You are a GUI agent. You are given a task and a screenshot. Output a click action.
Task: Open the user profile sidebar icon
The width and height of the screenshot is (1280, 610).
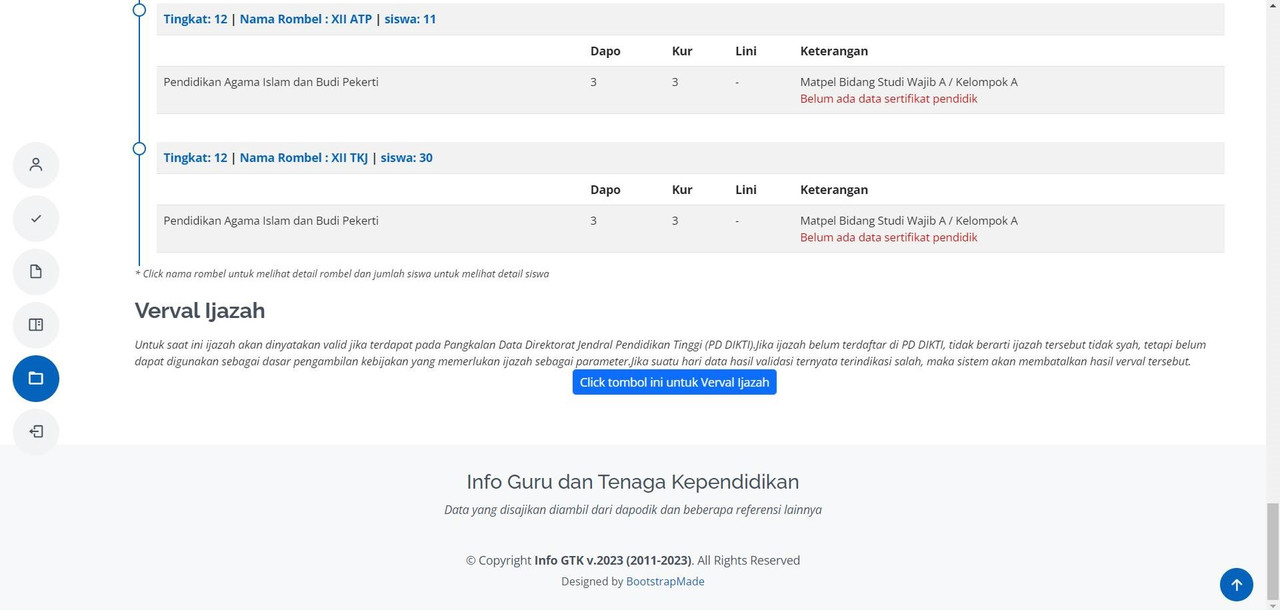click(x=36, y=165)
